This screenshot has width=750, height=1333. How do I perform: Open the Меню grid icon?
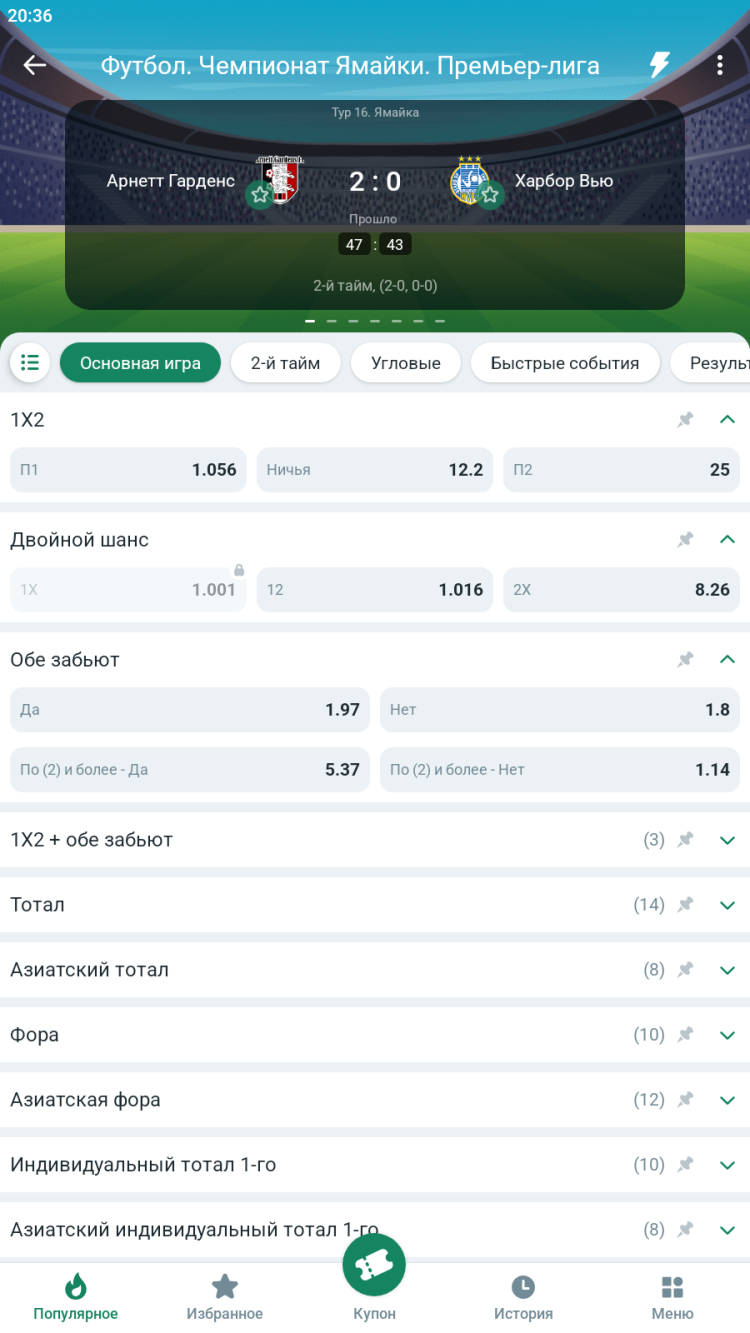[672, 1297]
